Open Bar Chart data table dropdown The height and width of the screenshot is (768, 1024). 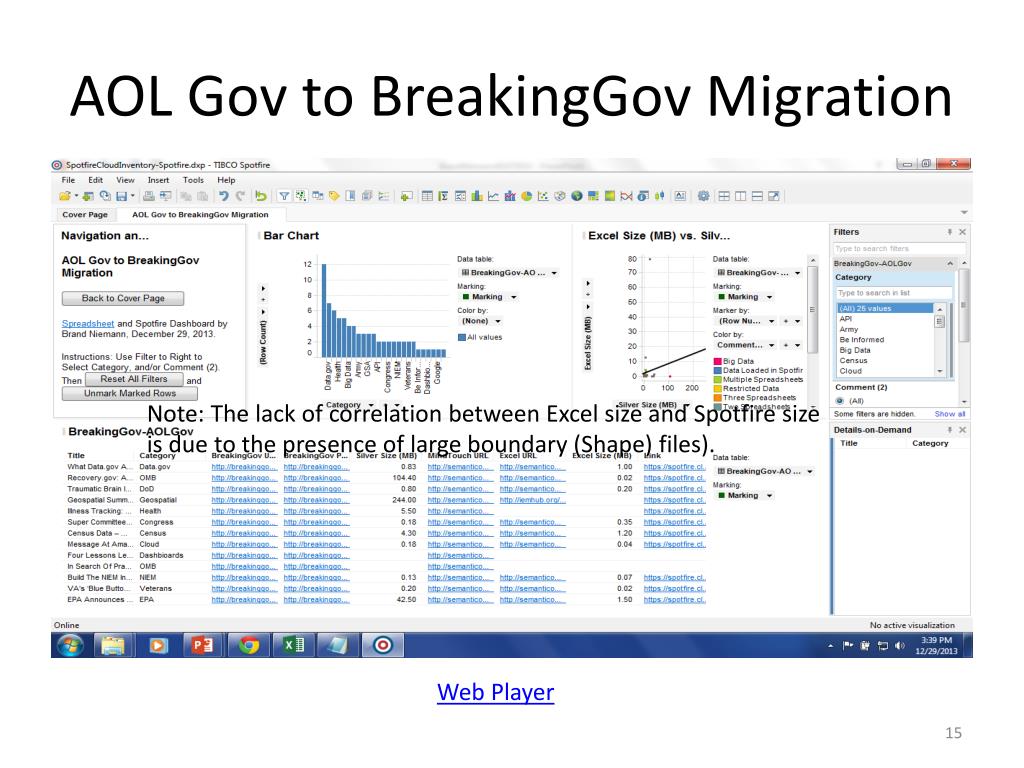coord(554,273)
